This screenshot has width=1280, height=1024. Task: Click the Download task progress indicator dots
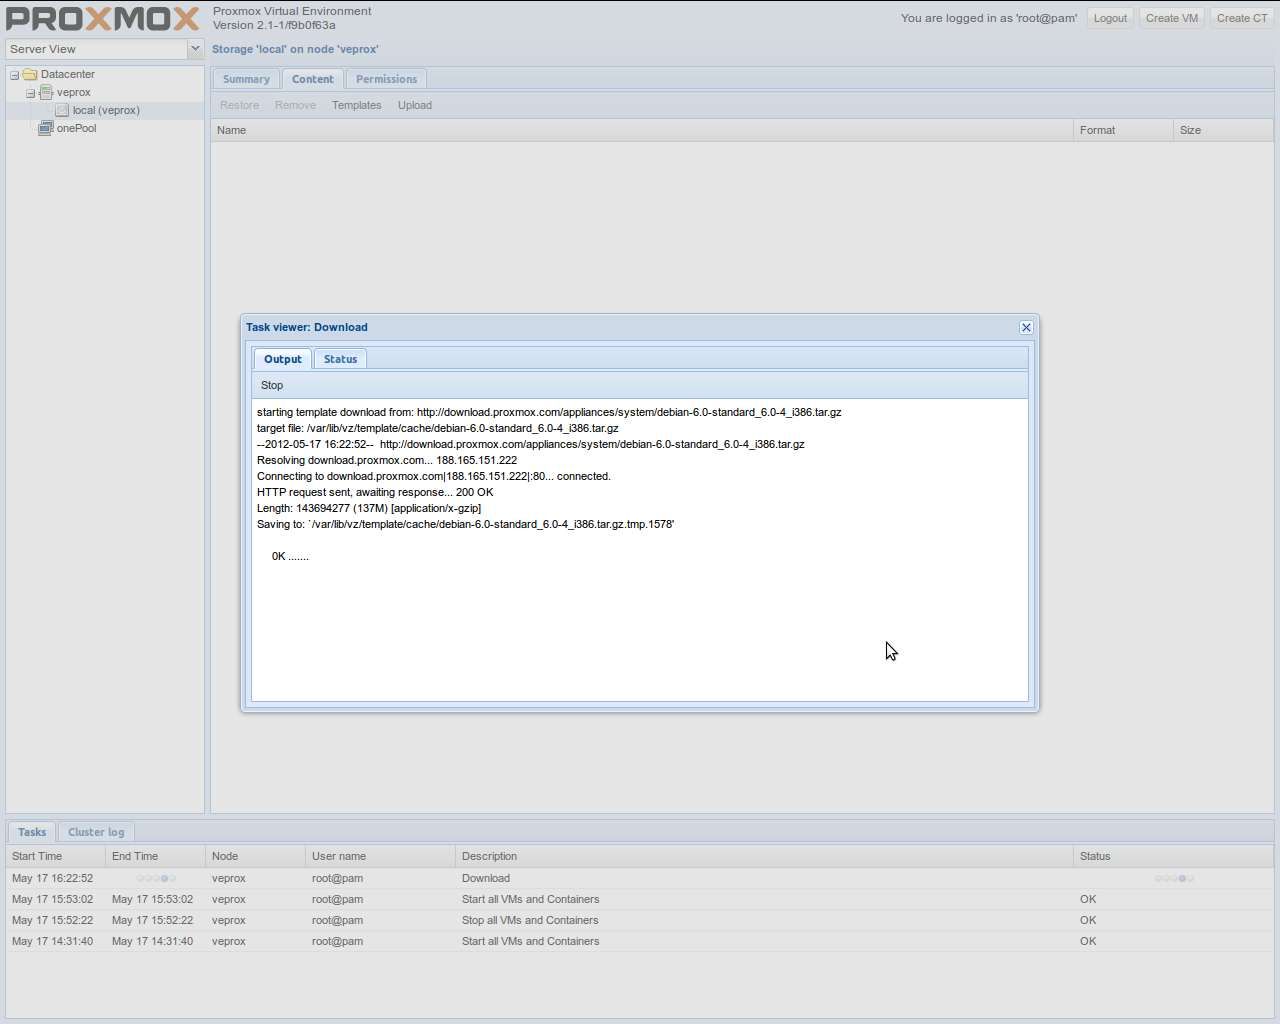[1173, 878]
